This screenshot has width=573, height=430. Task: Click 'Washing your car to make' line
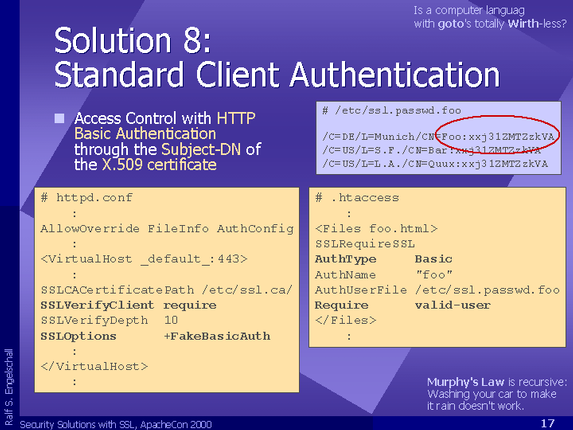coord(492,394)
